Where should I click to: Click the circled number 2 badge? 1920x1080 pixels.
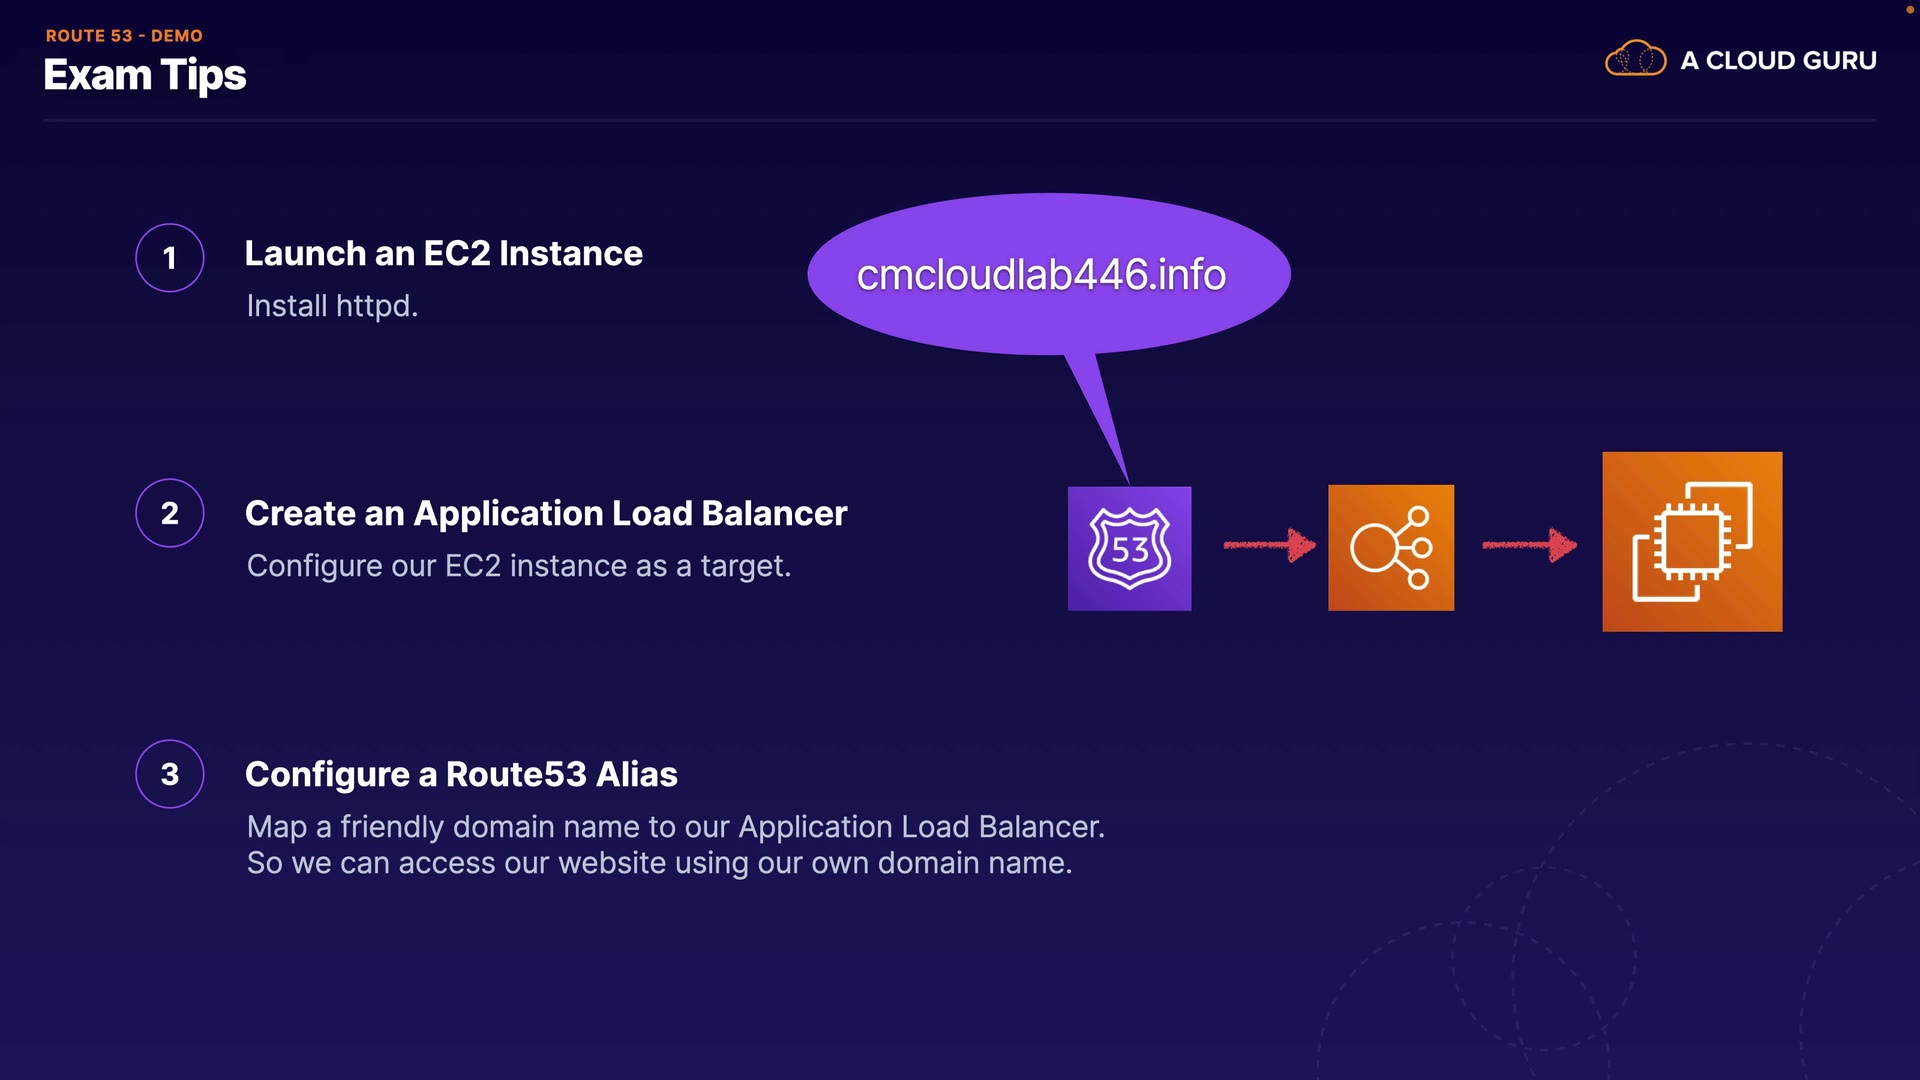pos(170,513)
